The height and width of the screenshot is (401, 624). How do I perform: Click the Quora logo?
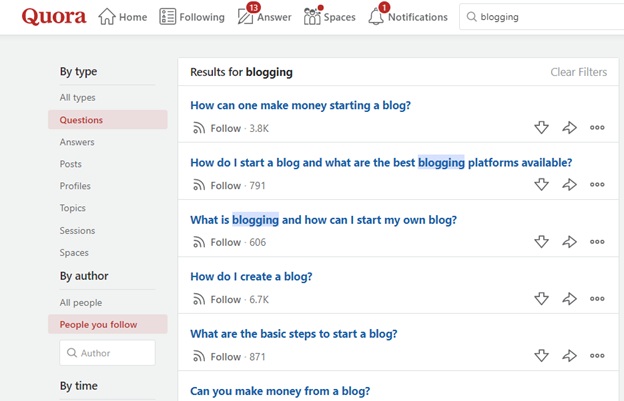54,17
